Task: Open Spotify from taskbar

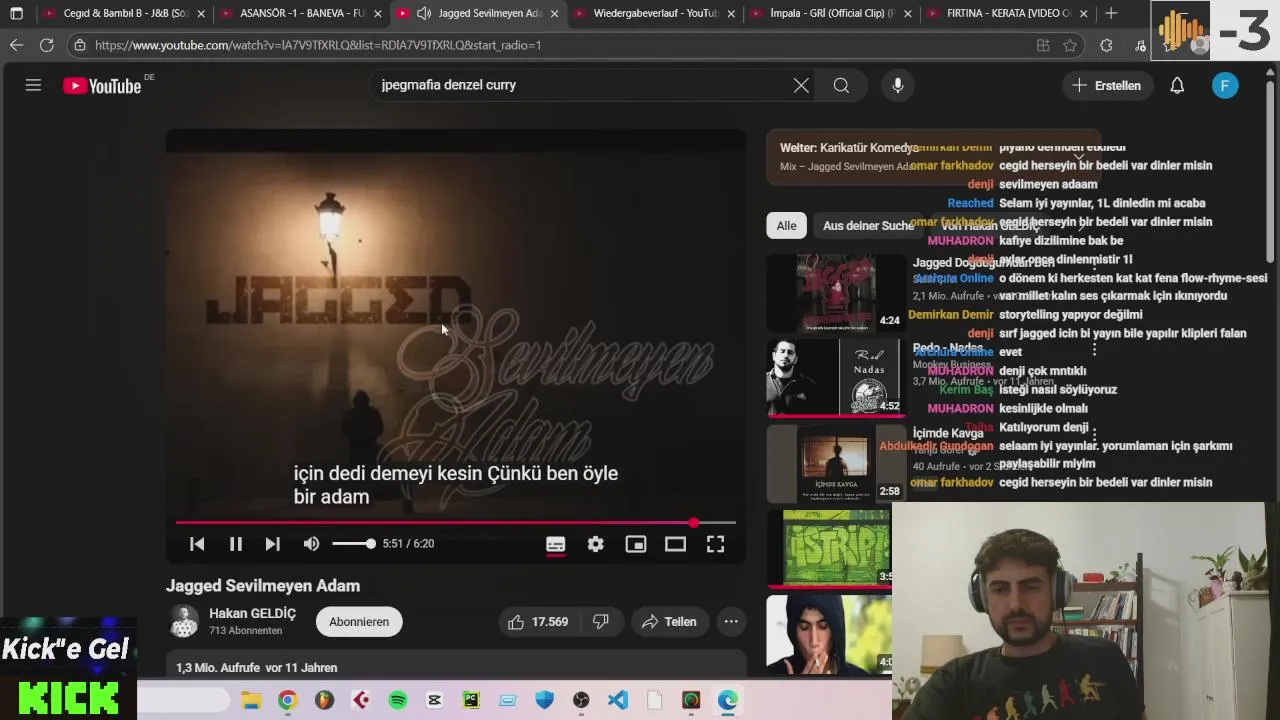Action: [398, 700]
